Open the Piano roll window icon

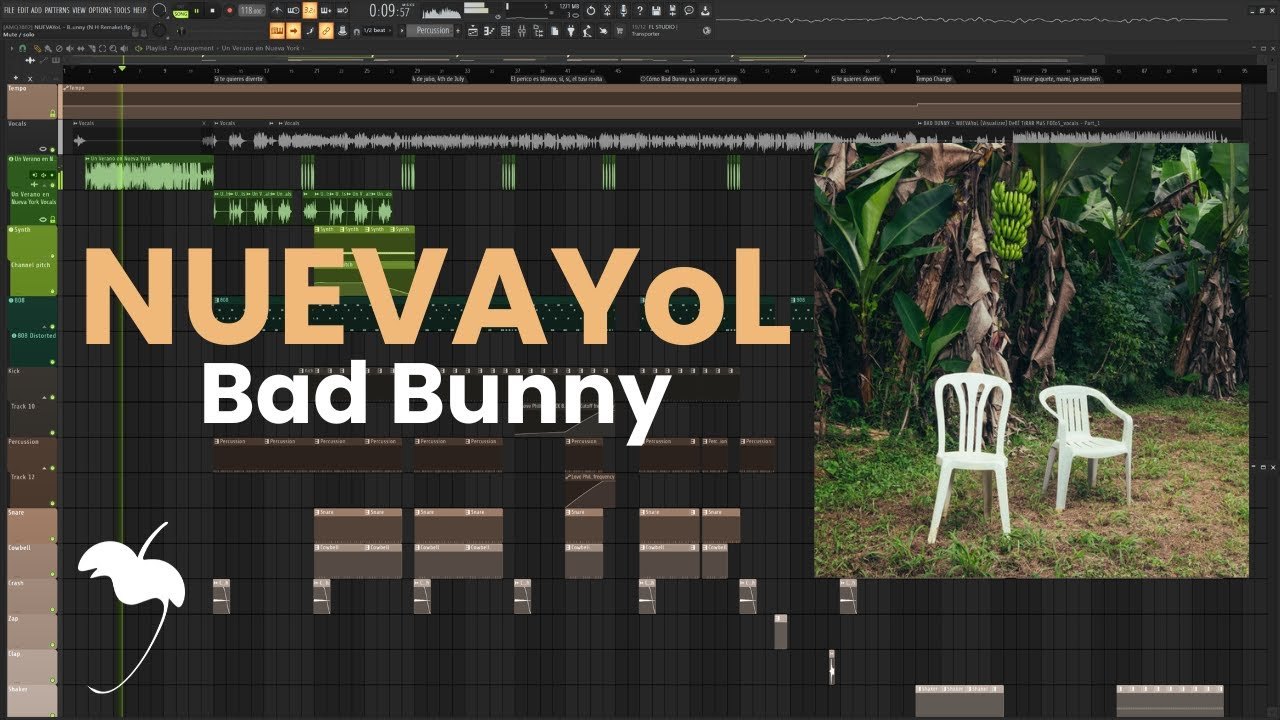489,31
